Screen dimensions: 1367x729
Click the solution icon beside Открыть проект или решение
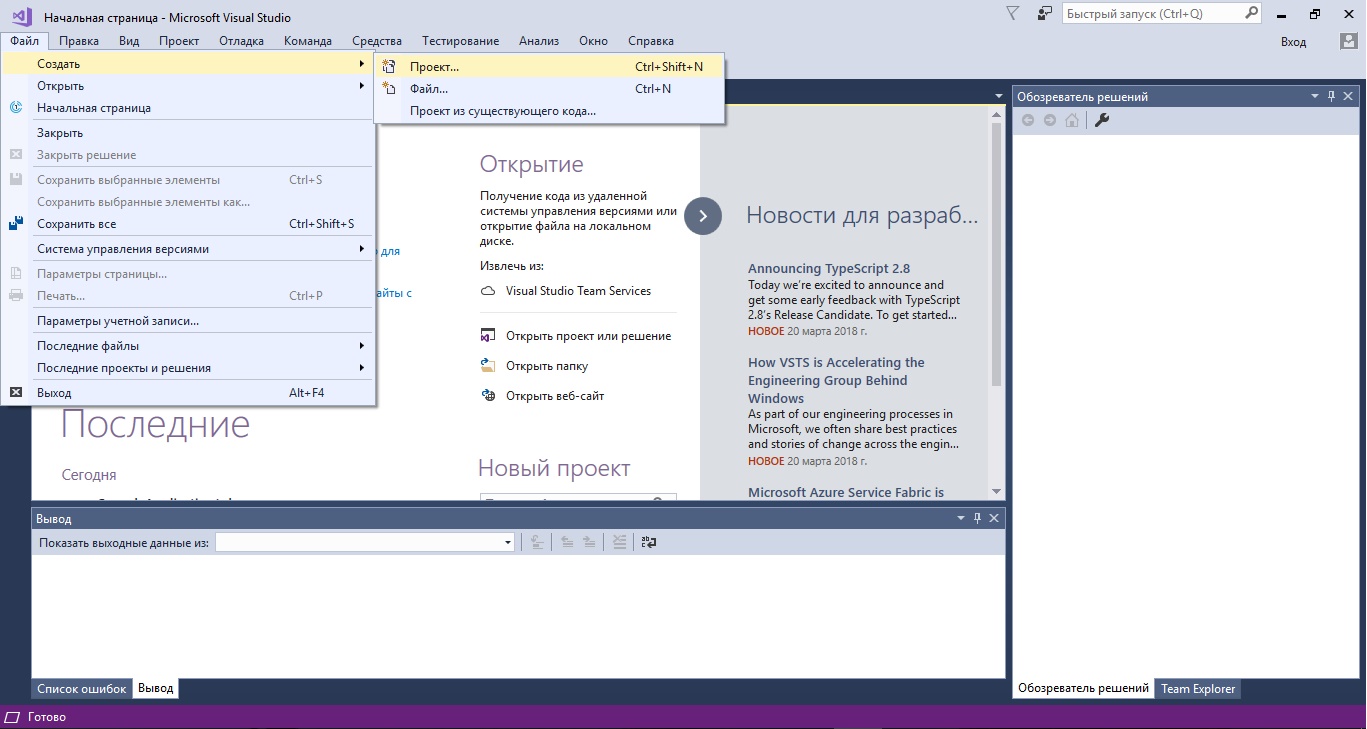488,336
